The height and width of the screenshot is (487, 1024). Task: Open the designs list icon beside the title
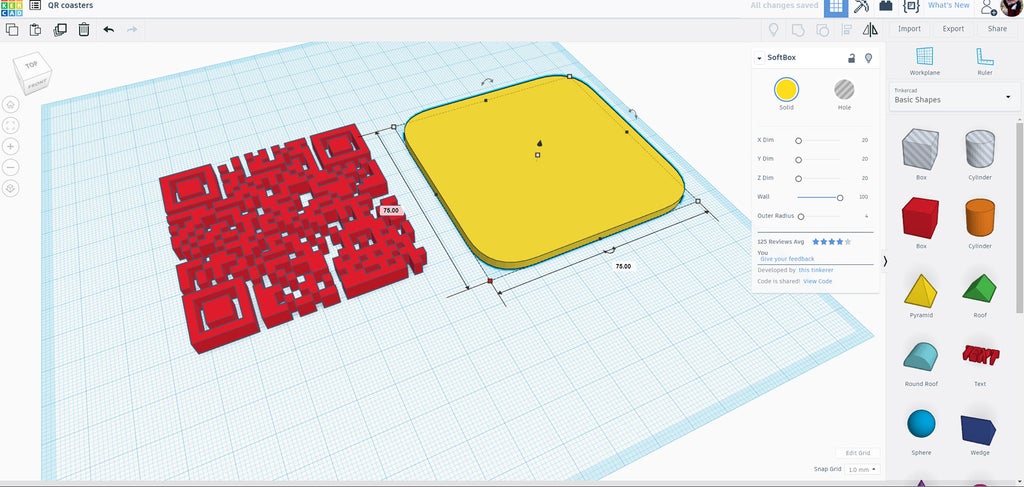click(x=35, y=5)
